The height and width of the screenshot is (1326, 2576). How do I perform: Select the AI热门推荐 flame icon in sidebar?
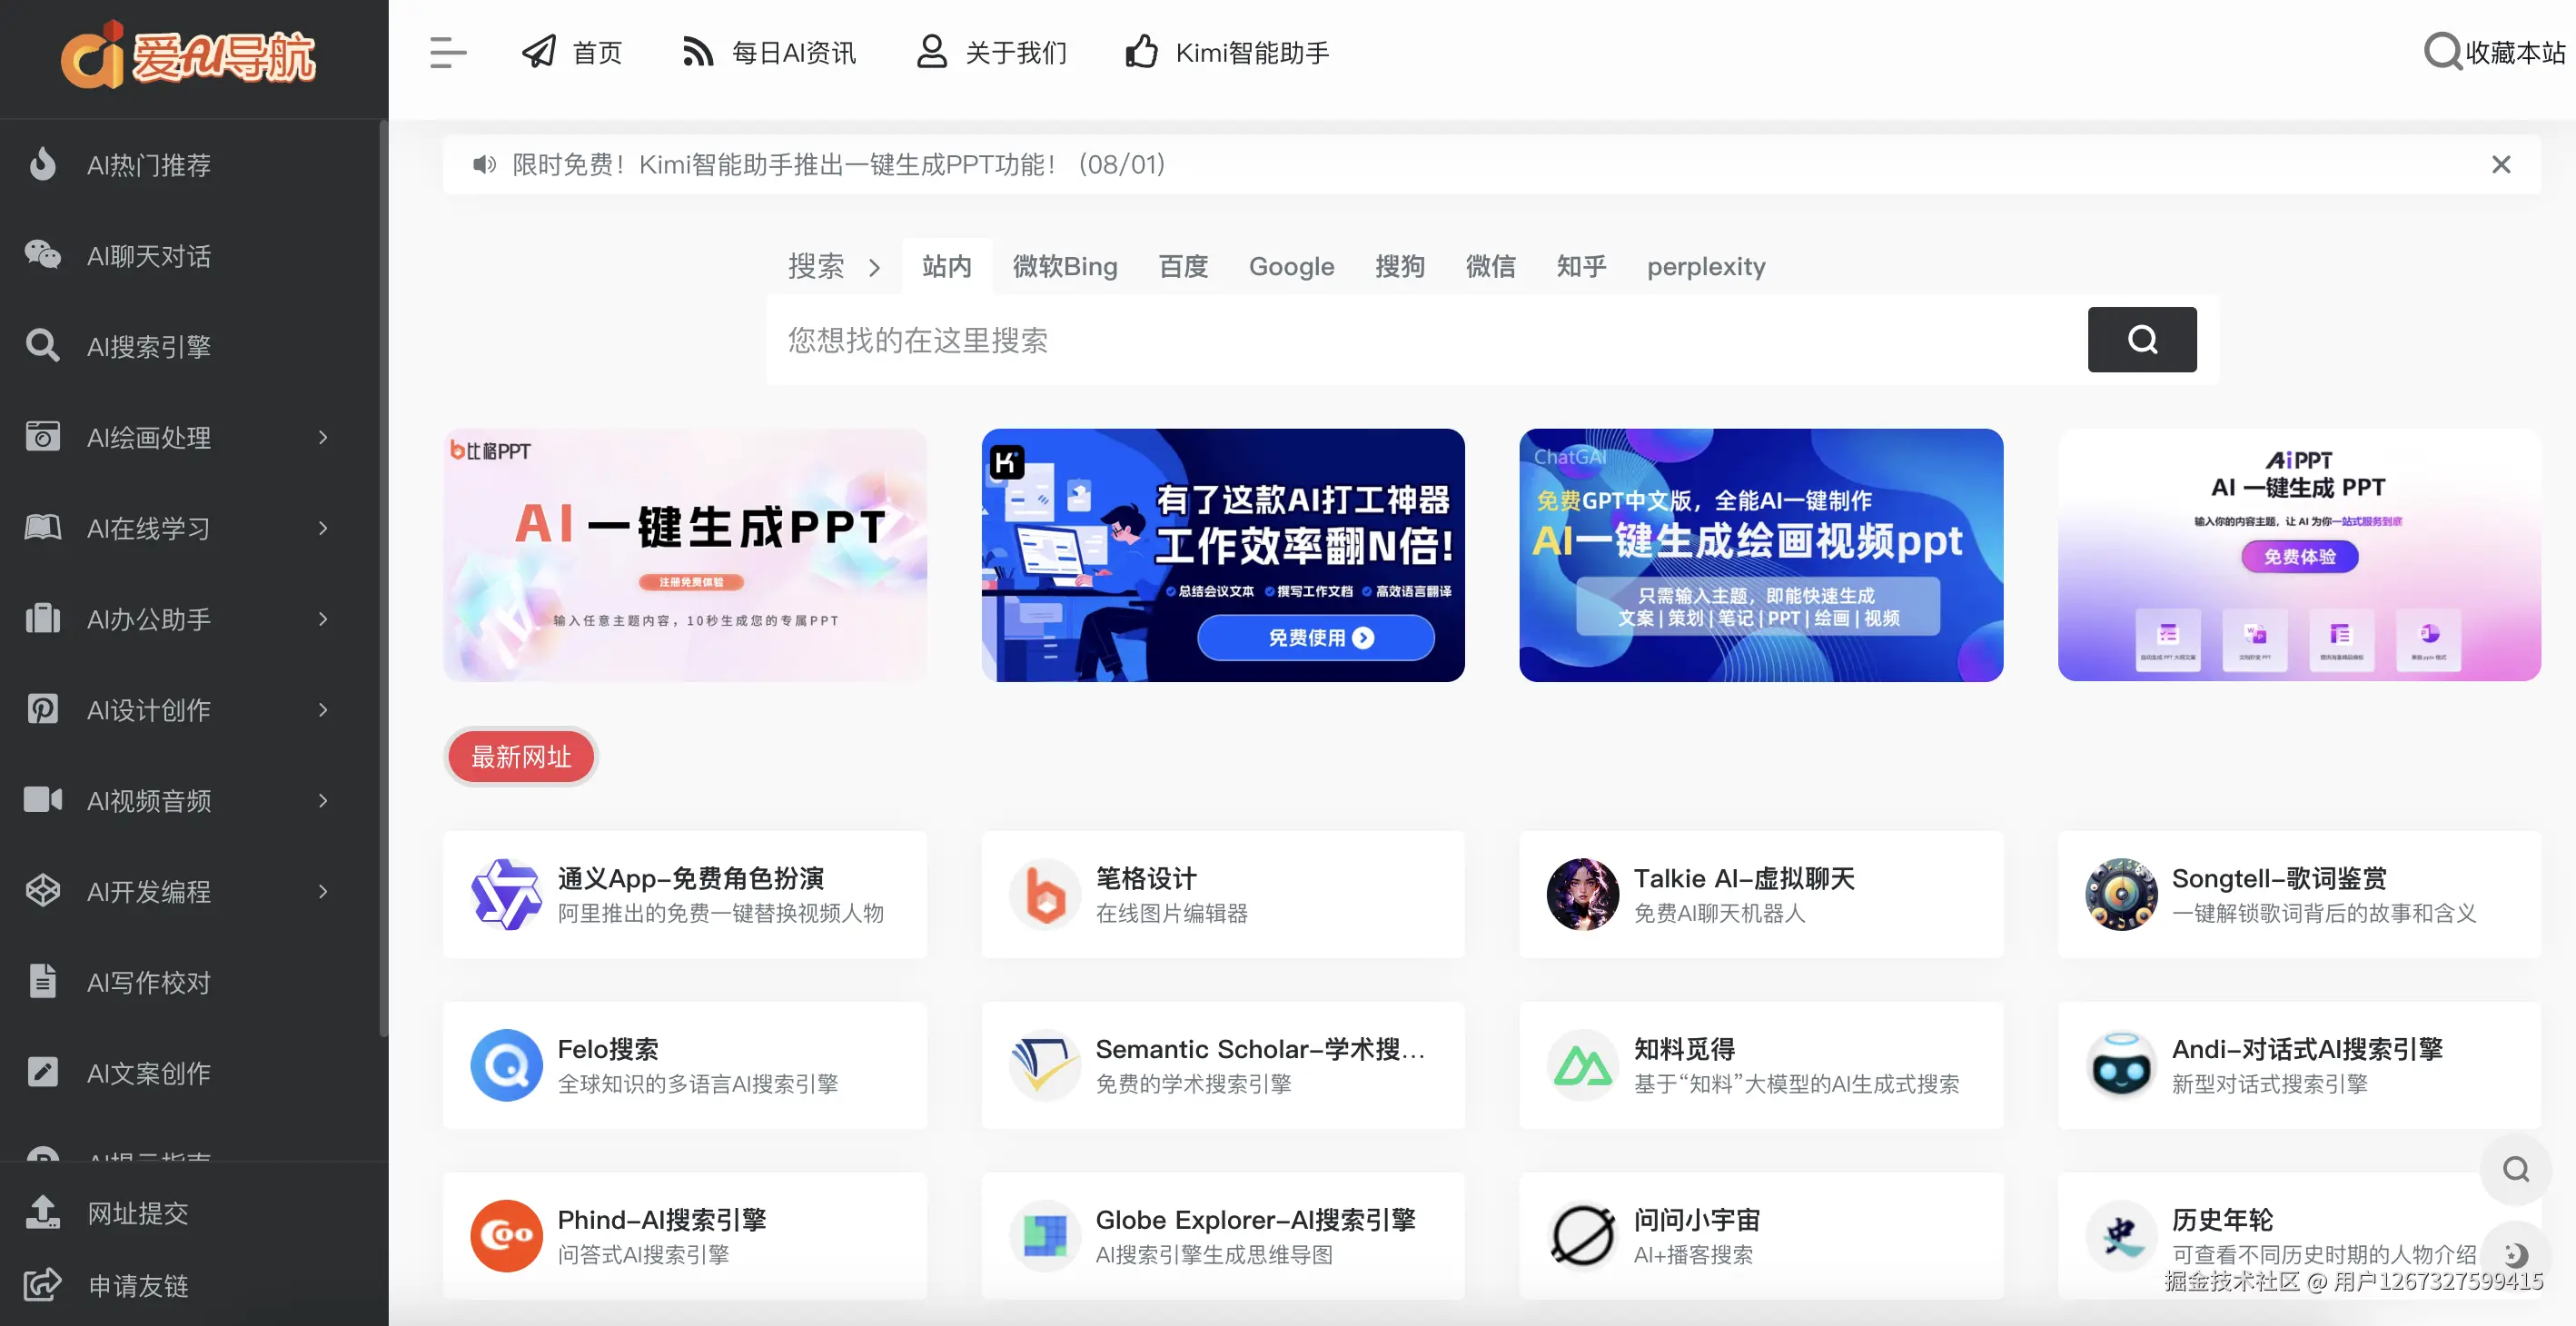tap(42, 165)
